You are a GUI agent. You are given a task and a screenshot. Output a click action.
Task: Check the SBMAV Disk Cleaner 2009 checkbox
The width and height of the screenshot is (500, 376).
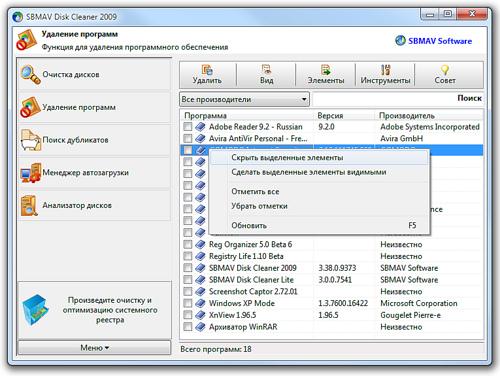pyautogui.click(x=188, y=268)
